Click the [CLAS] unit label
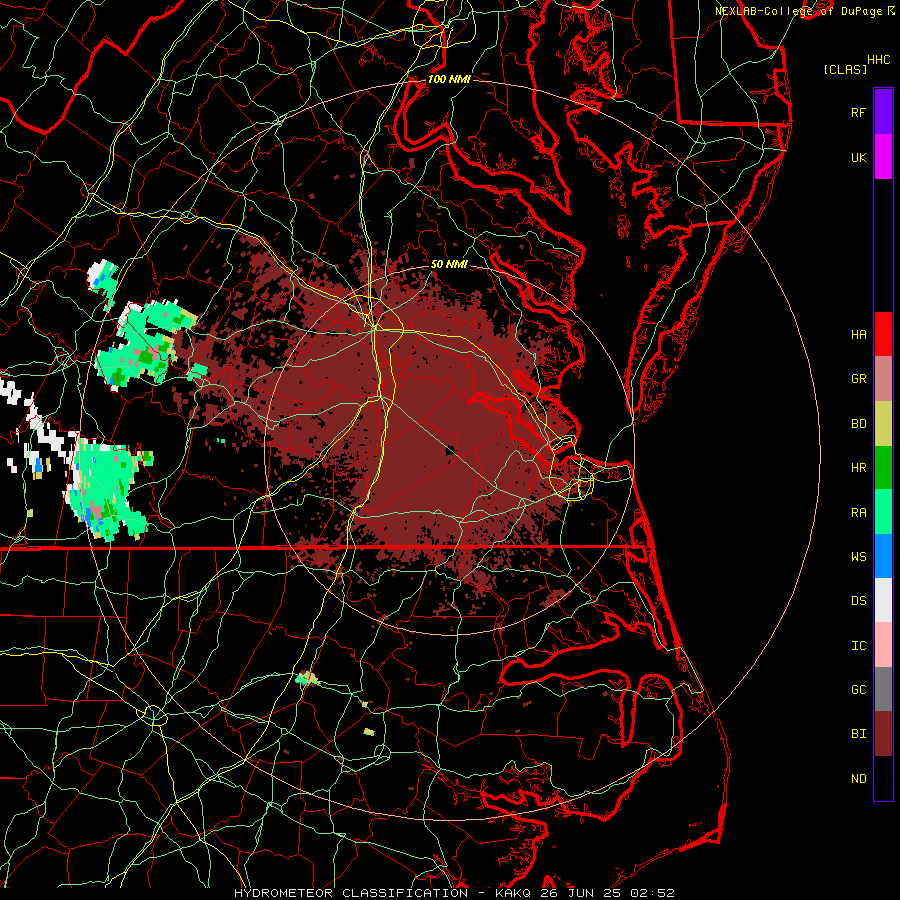The height and width of the screenshot is (900, 900). (x=845, y=70)
